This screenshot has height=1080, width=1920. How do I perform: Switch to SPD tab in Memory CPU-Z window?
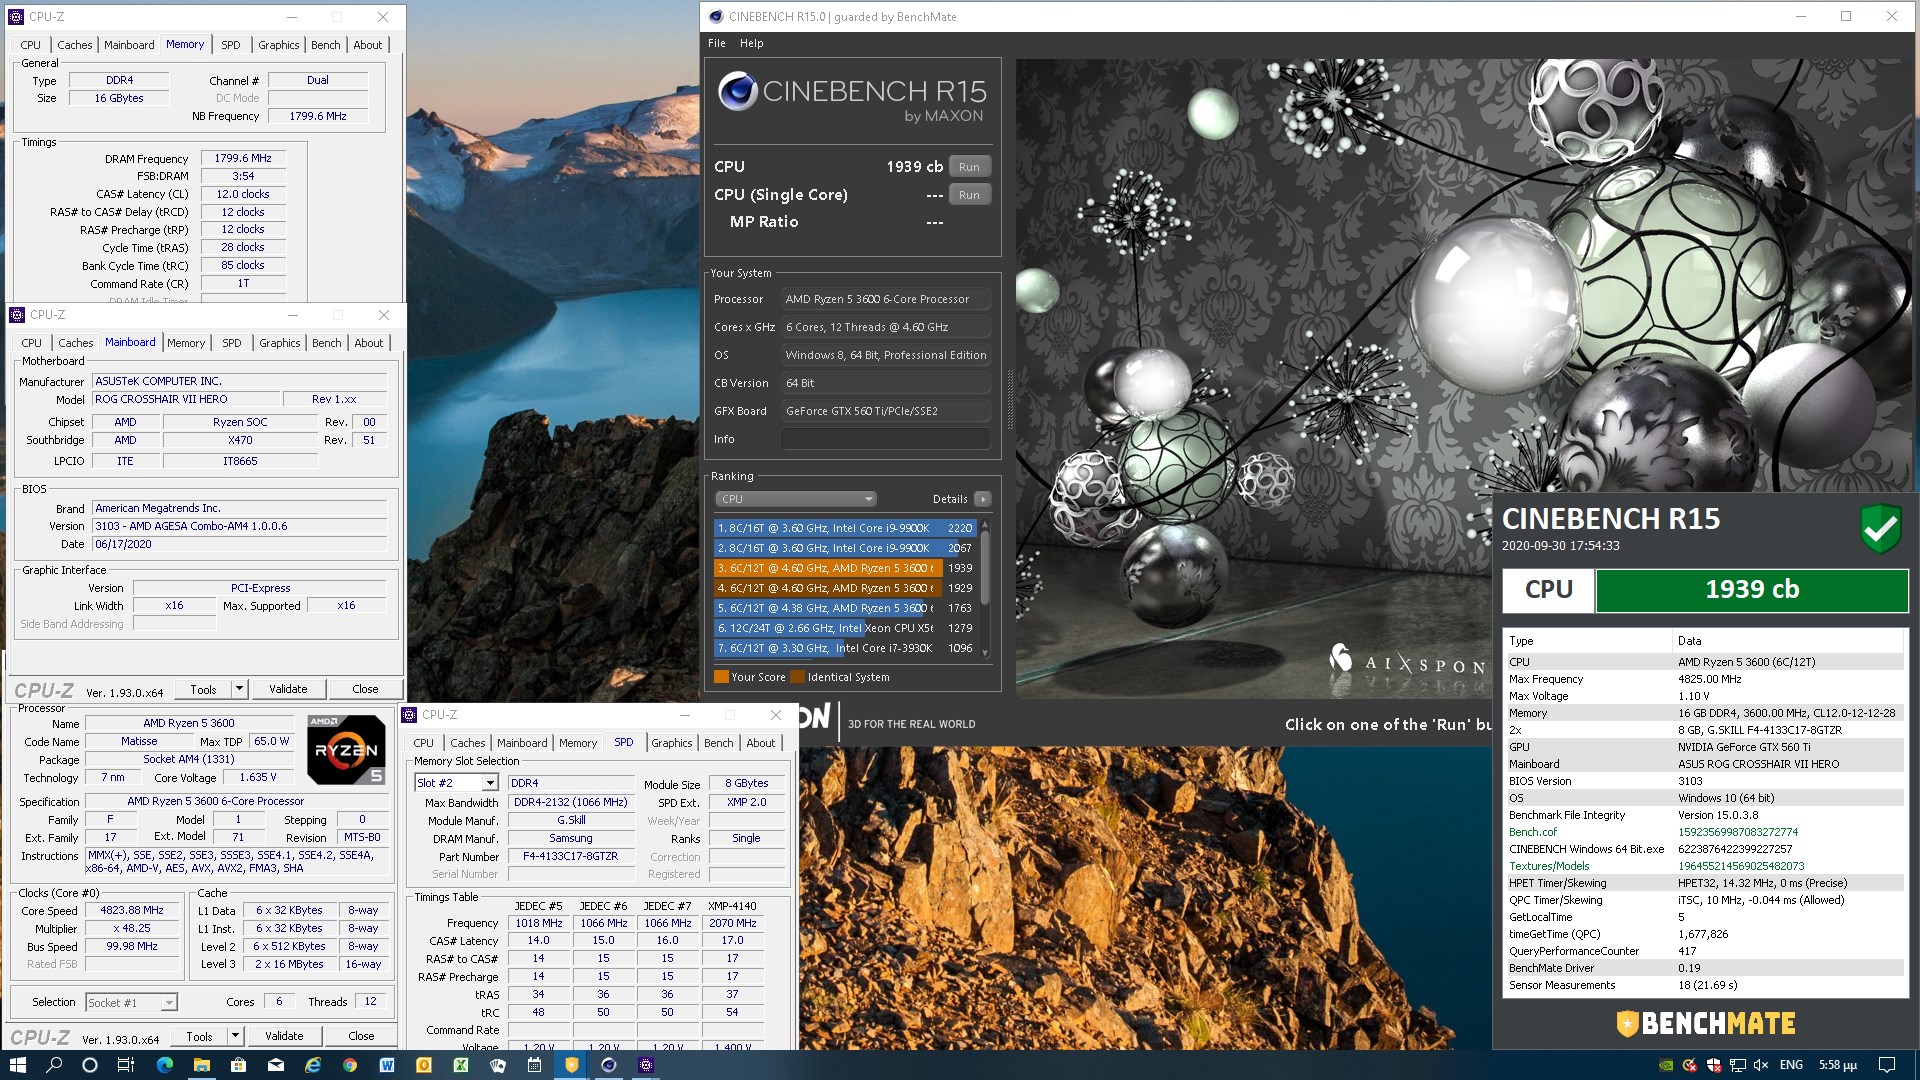[x=230, y=45]
